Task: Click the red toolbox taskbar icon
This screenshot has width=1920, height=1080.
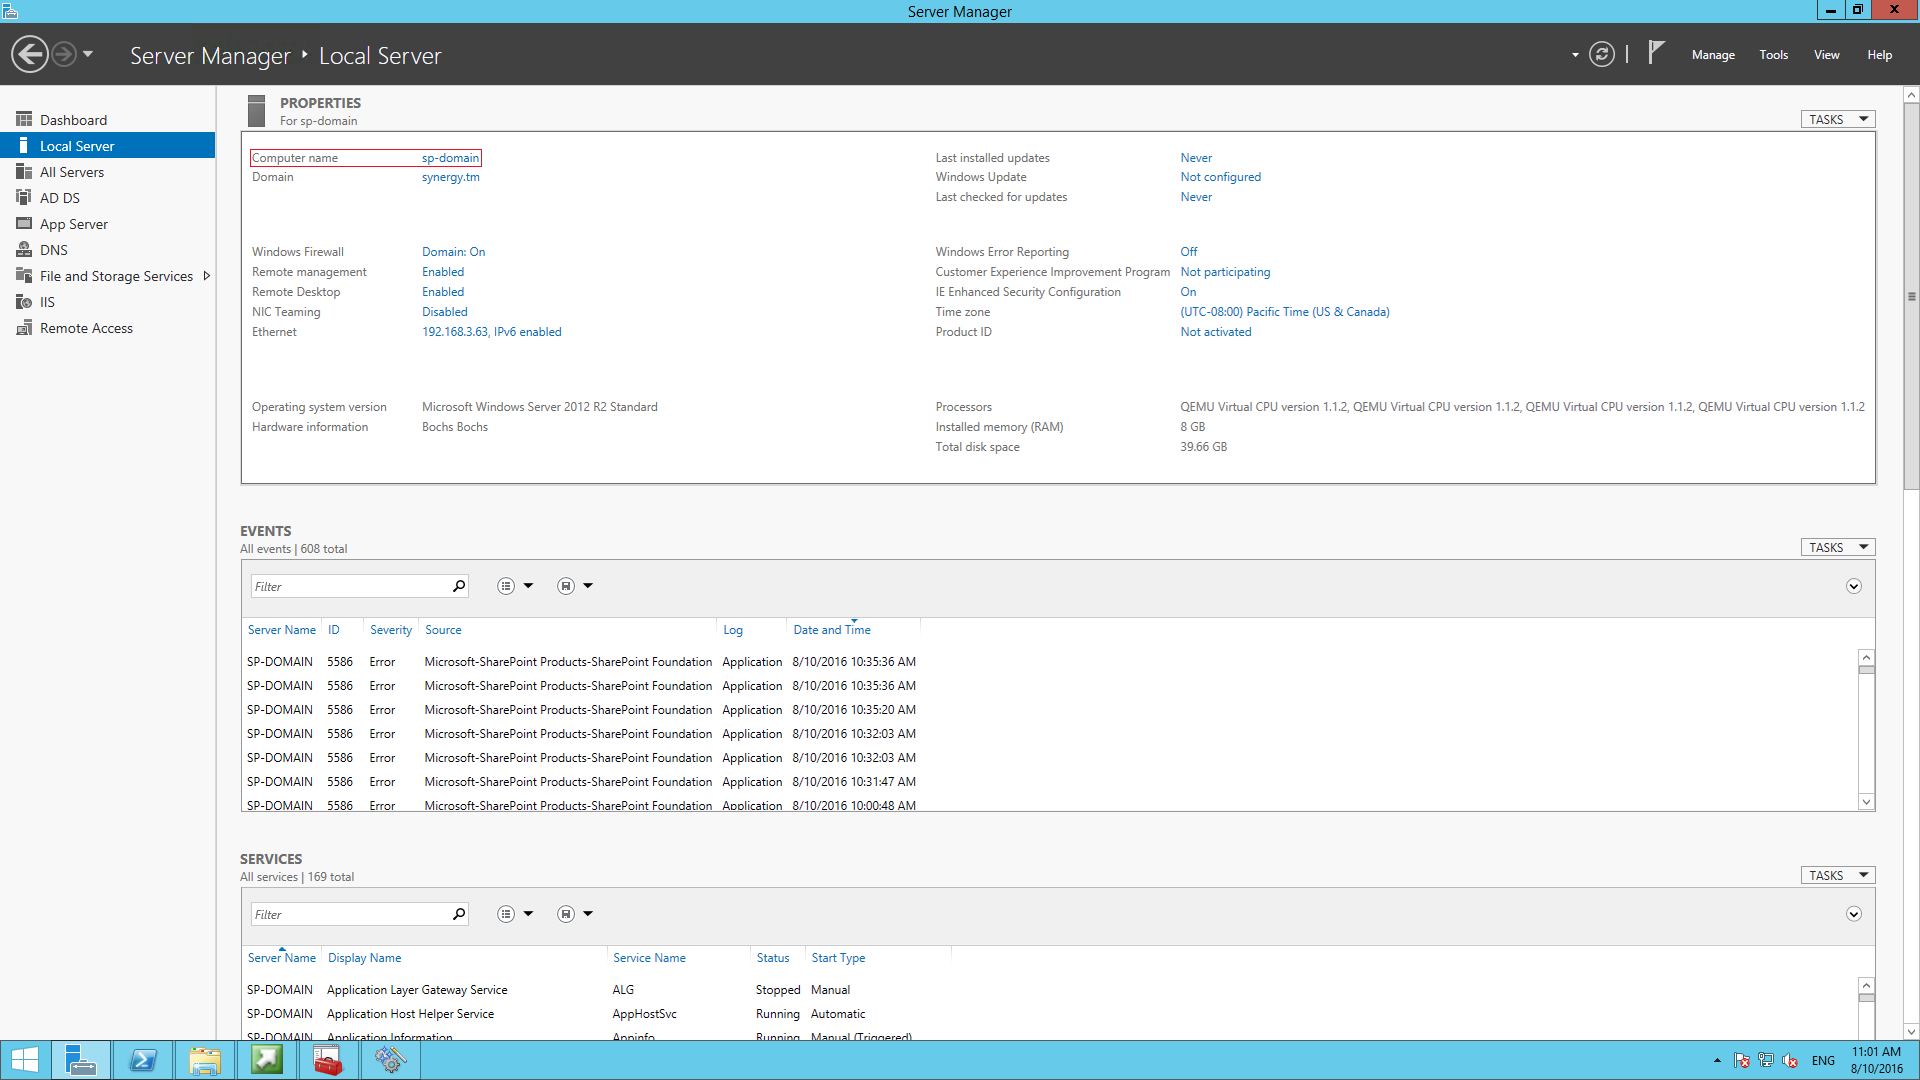Action: coord(328,1060)
